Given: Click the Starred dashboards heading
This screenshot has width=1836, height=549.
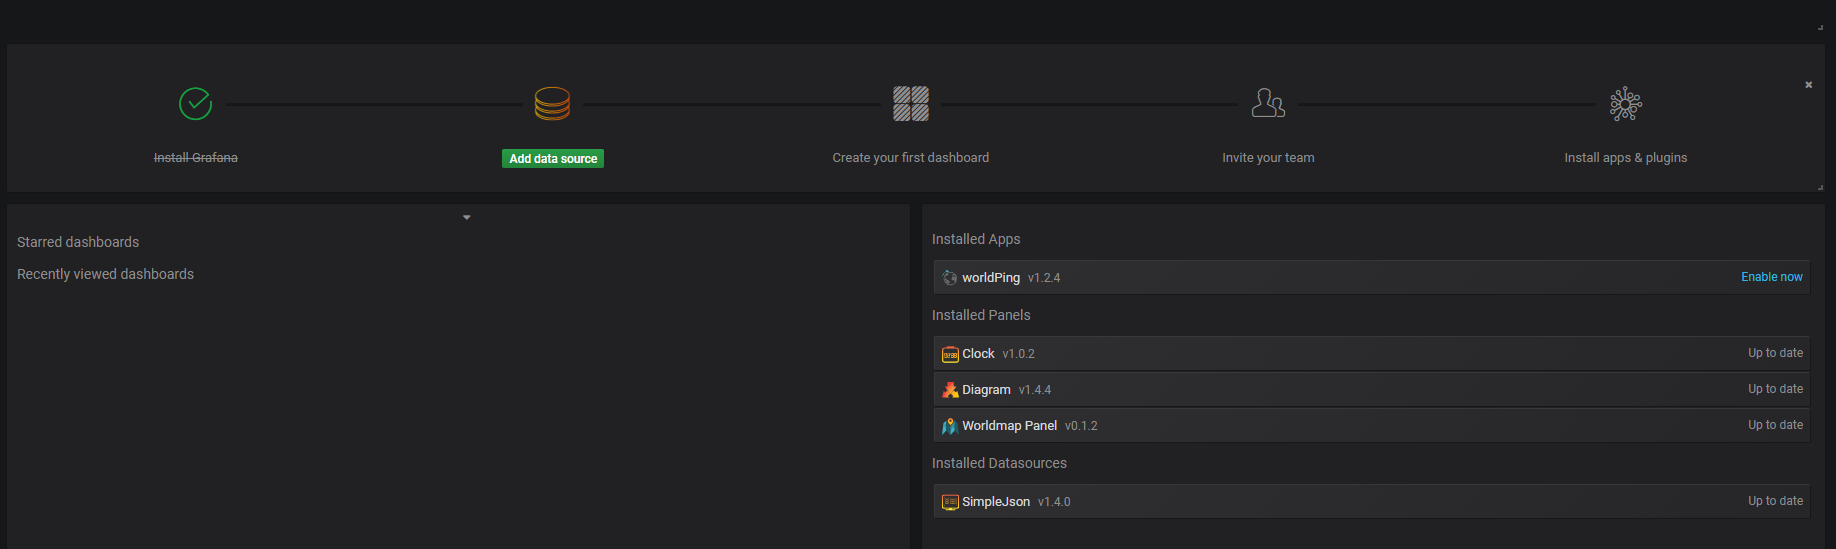Looking at the screenshot, I should click(x=78, y=242).
